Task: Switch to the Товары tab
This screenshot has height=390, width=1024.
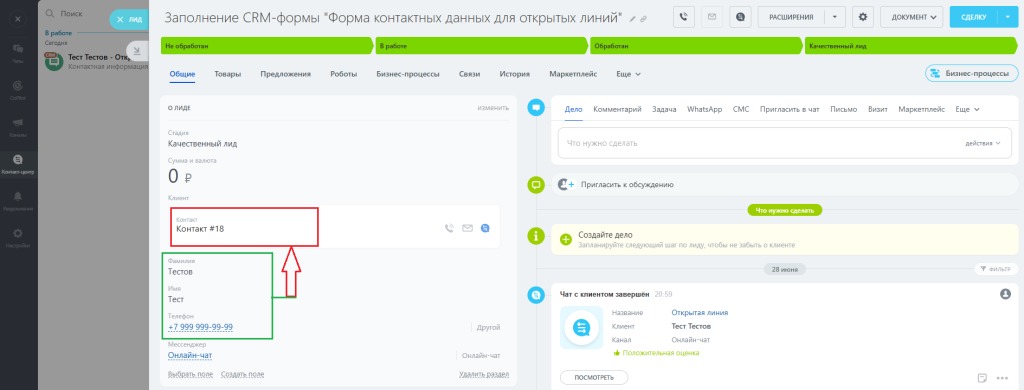Action: (x=227, y=74)
